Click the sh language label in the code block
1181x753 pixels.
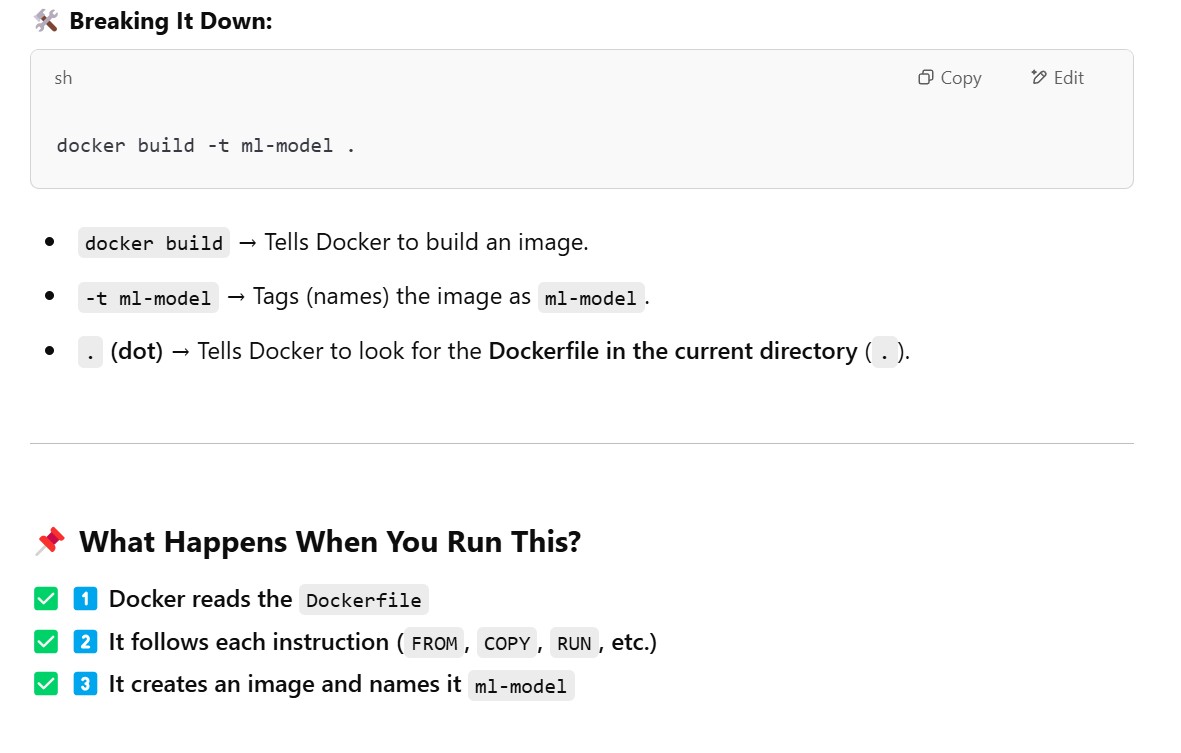[x=63, y=78]
